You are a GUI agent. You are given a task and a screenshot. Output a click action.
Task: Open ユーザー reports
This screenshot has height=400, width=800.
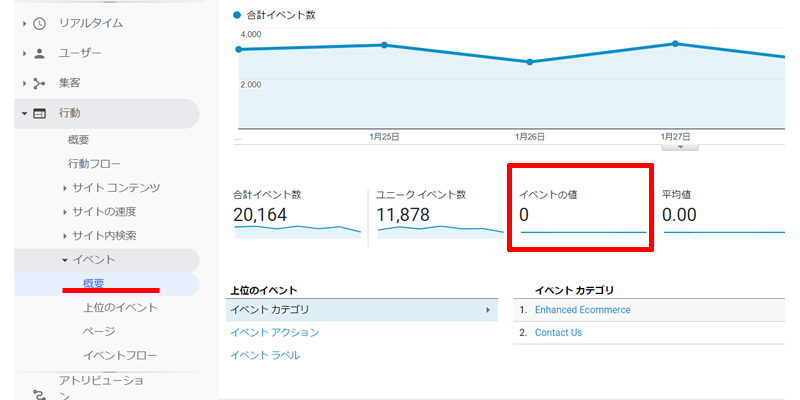coord(80,54)
